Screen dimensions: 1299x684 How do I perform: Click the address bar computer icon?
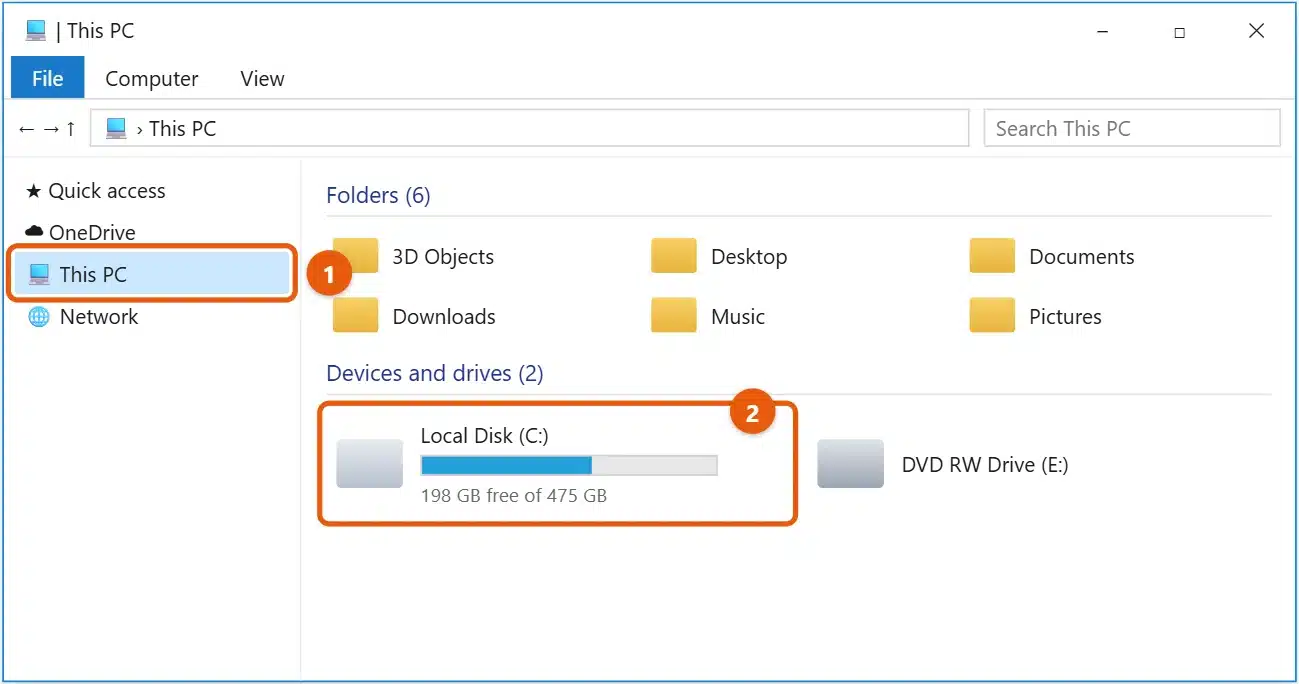[x=116, y=128]
